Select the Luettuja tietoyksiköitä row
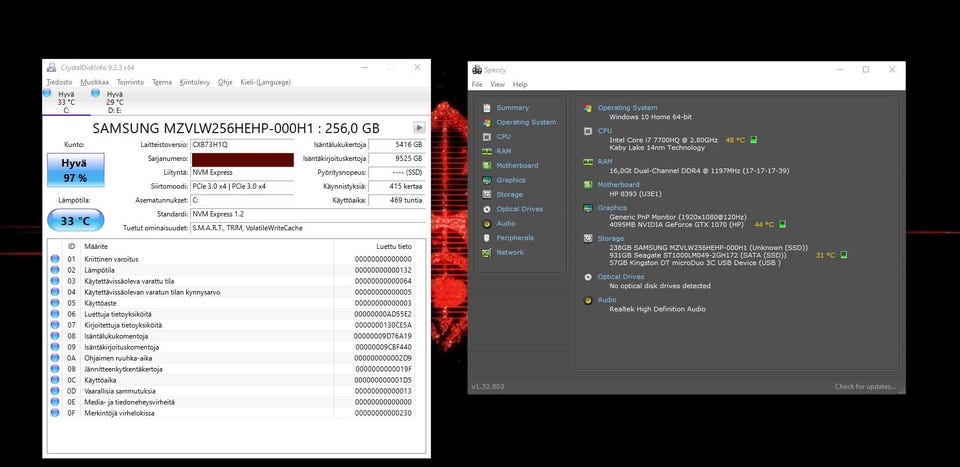This screenshot has width=960, height=467. pos(232,314)
